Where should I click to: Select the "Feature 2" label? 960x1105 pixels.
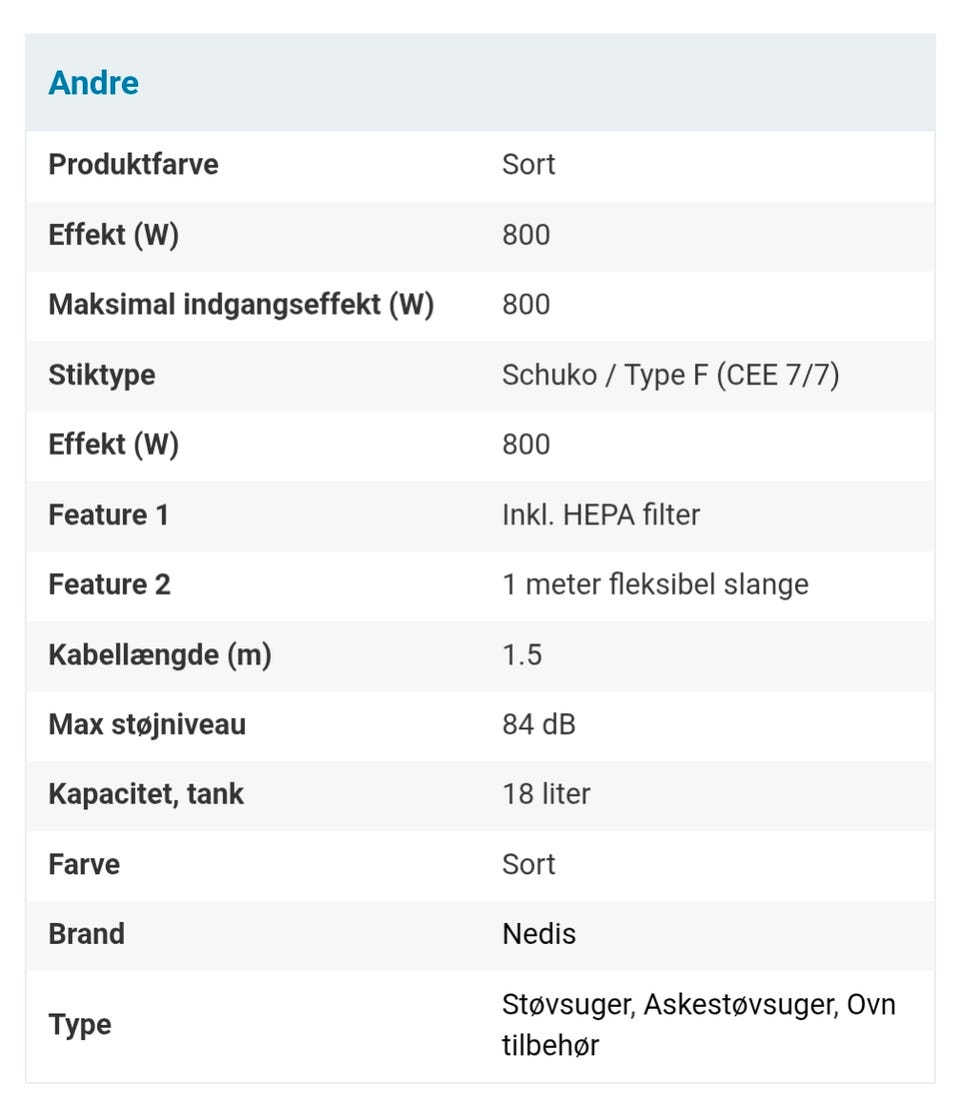pyautogui.click(x=110, y=584)
